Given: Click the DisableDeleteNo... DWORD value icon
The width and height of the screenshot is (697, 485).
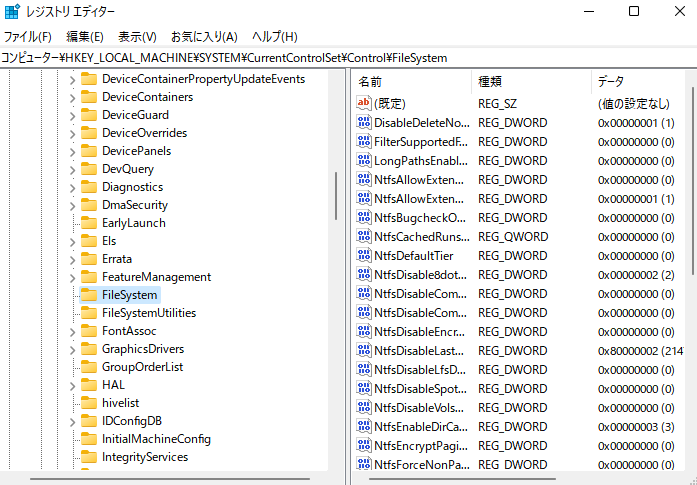Looking at the screenshot, I should 364,122.
